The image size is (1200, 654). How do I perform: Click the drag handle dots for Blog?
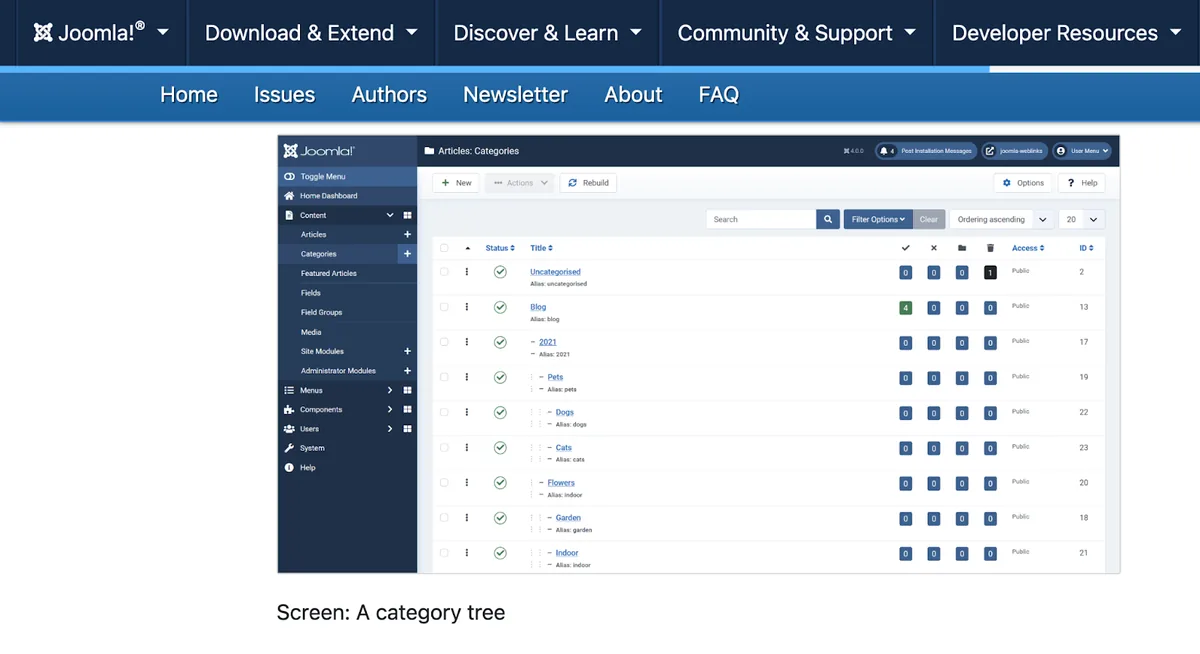[467, 307]
